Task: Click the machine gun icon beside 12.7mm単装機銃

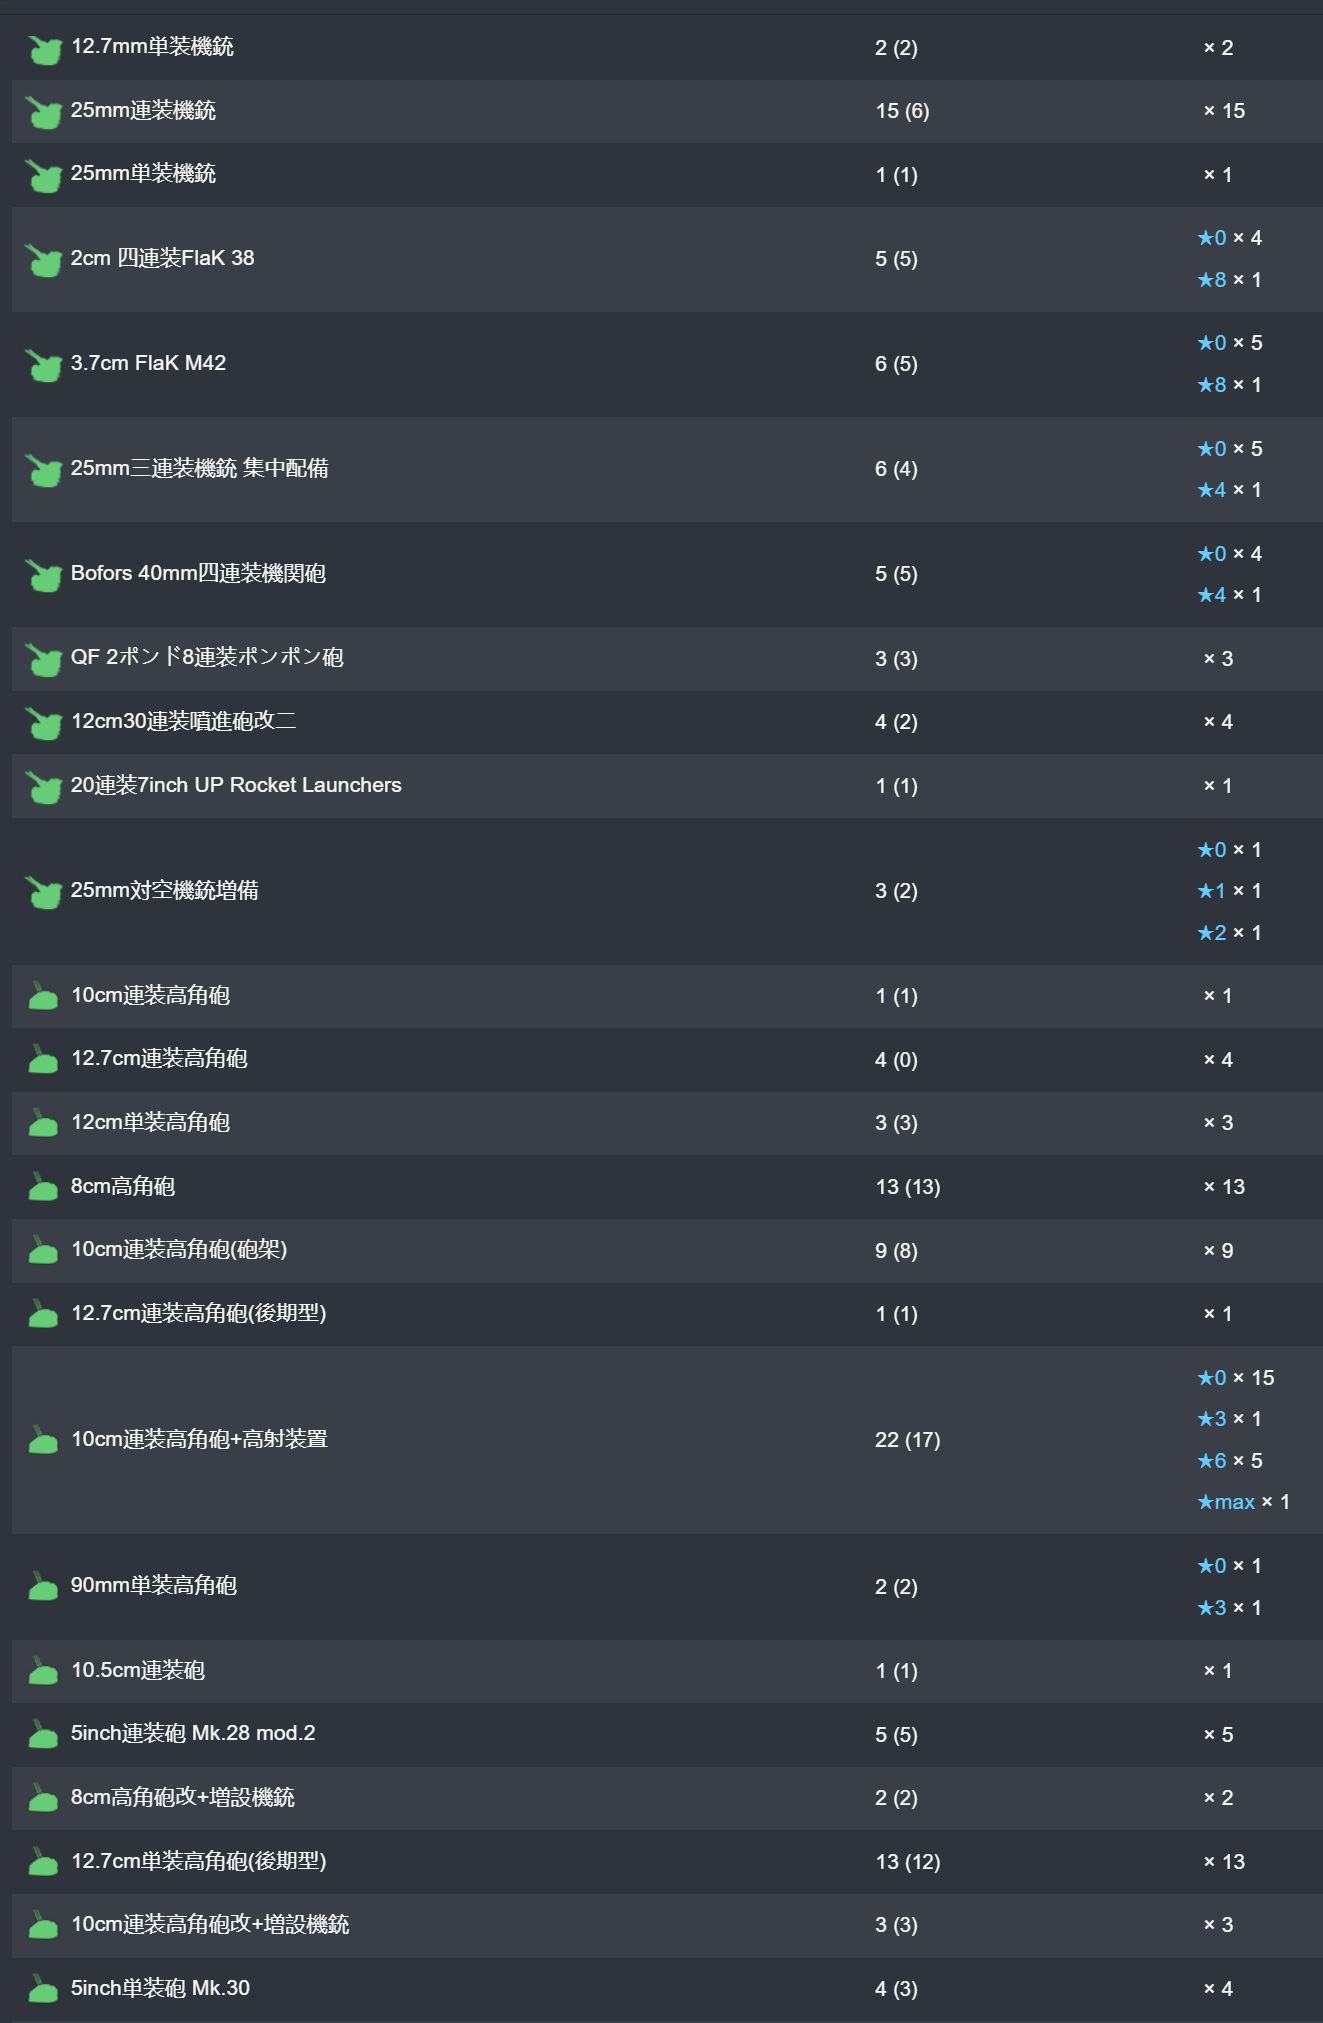Action: pyautogui.click(x=43, y=48)
